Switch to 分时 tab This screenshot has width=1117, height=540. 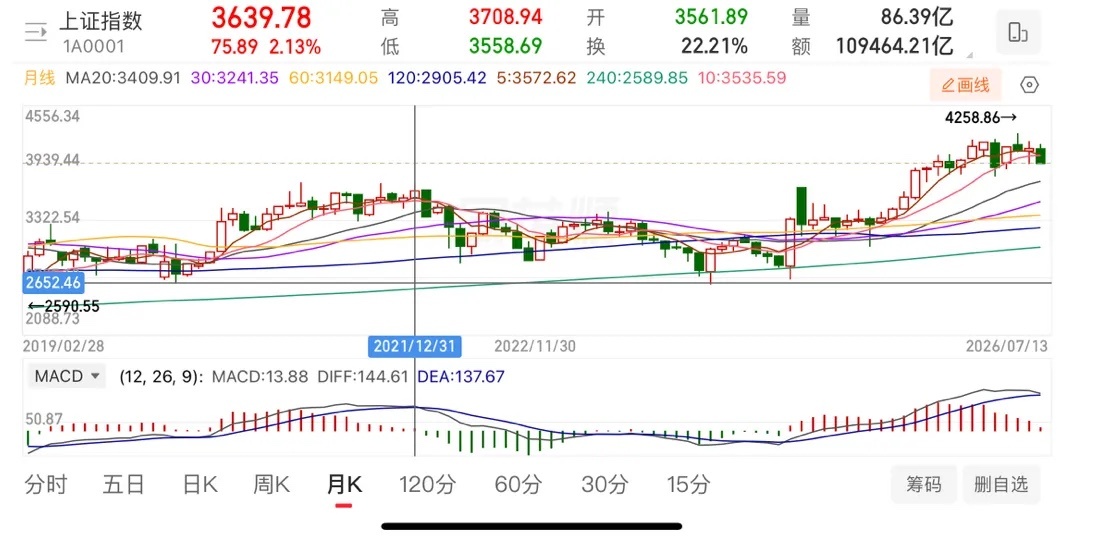click(46, 485)
